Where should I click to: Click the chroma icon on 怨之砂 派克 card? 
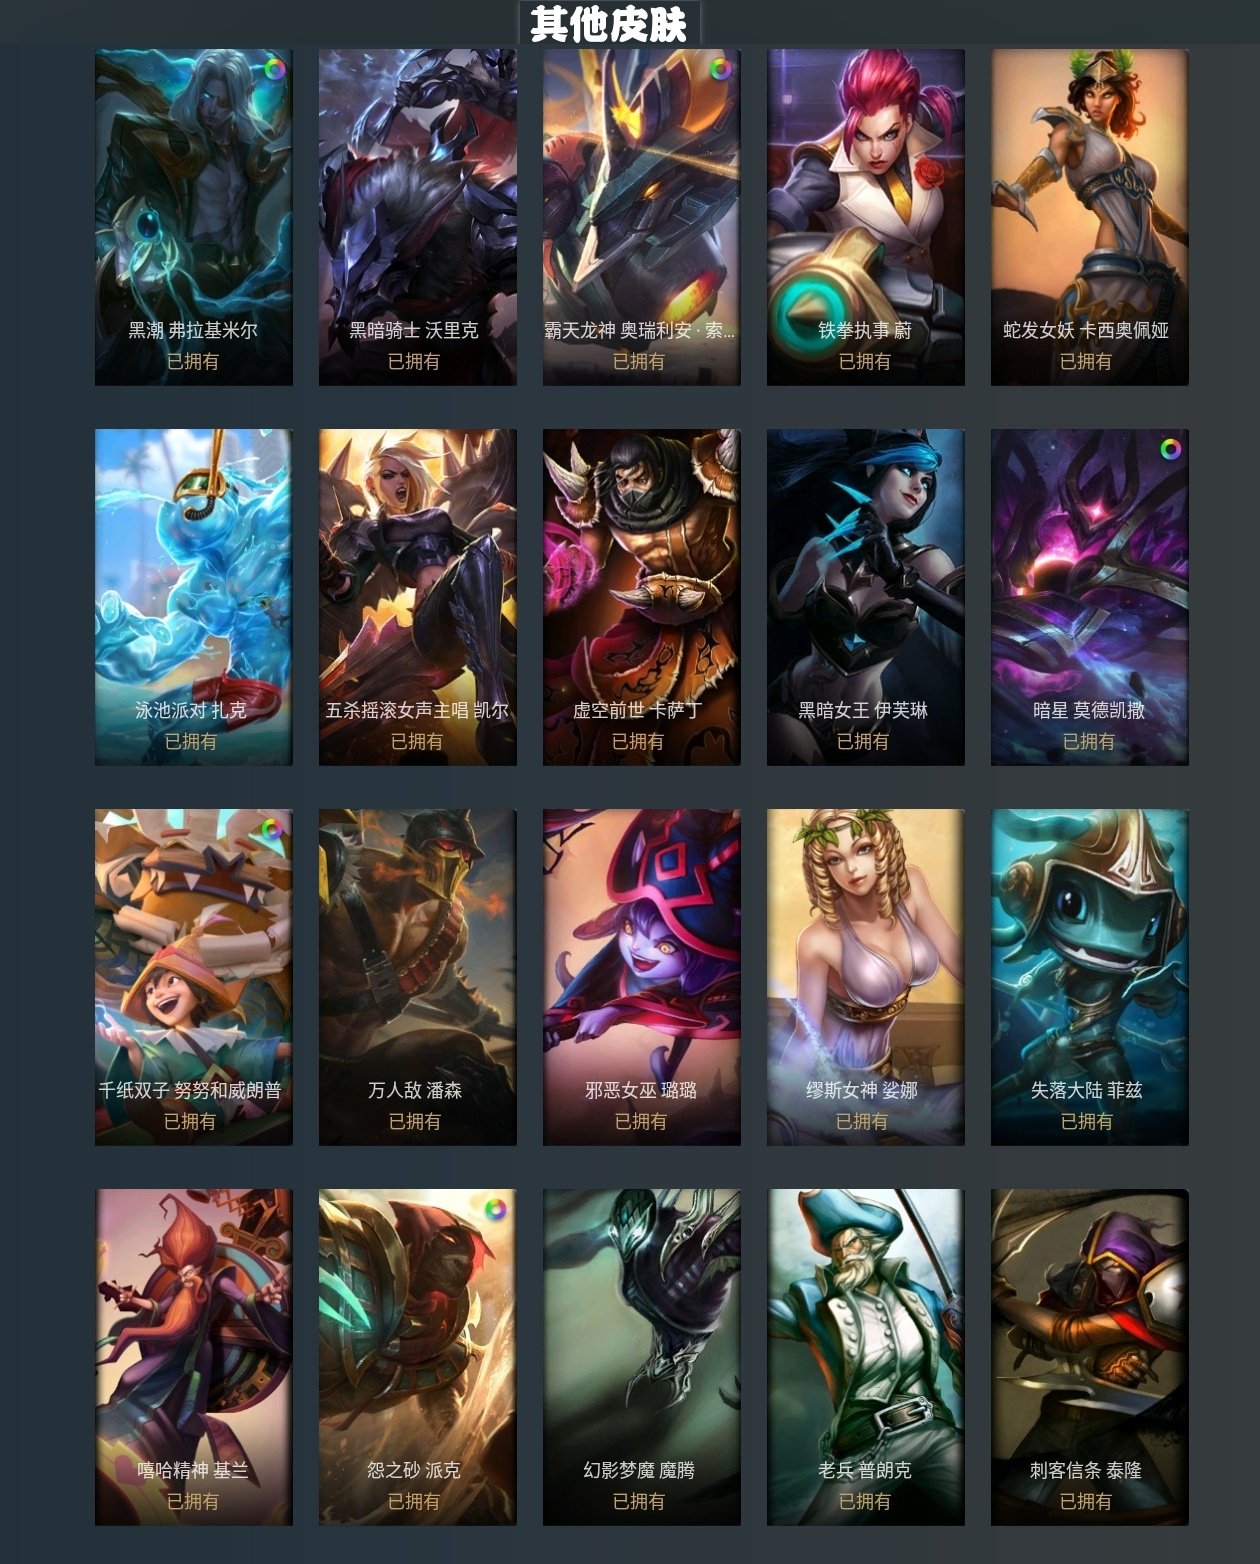click(x=495, y=1209)
